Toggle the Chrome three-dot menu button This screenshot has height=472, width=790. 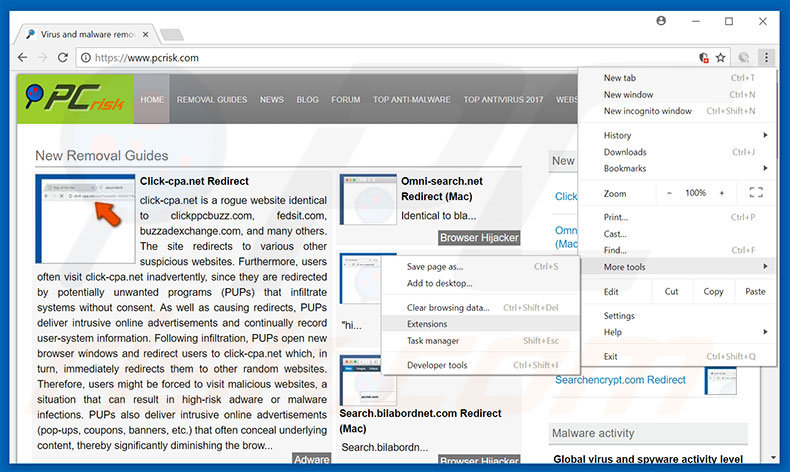(x=766, y=57)
